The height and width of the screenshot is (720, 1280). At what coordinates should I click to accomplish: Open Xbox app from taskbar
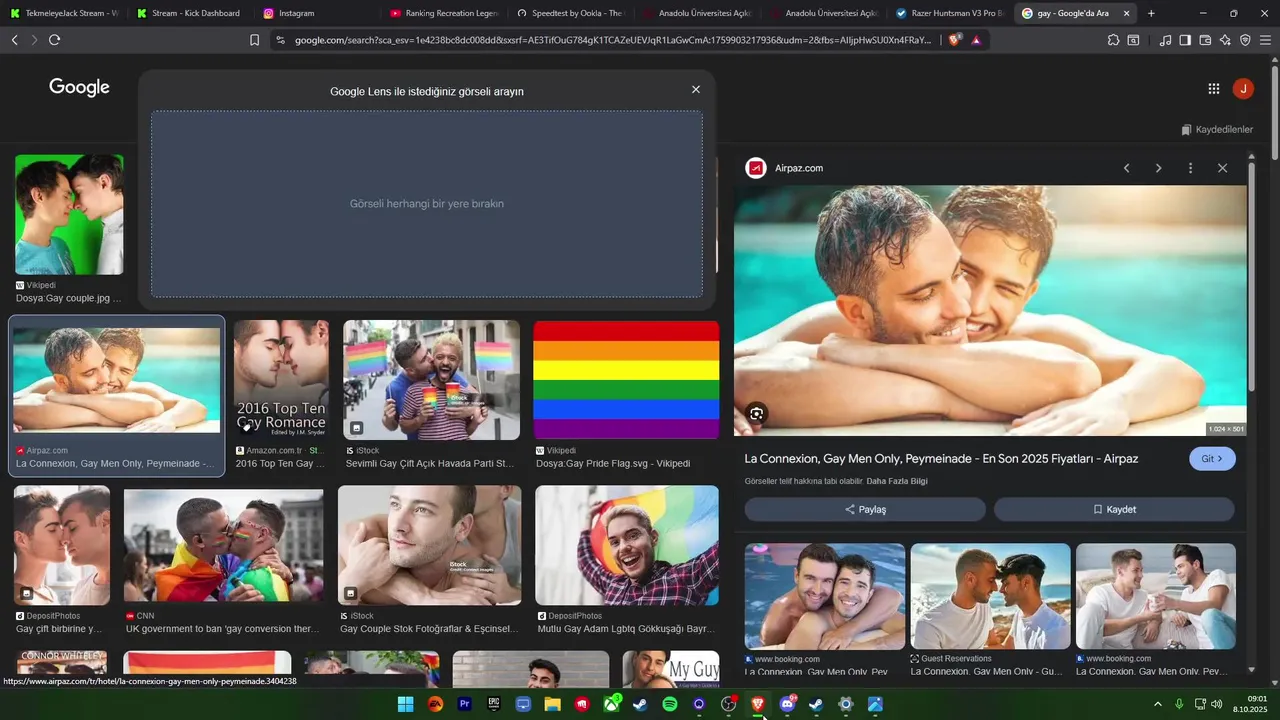(611, 704)
